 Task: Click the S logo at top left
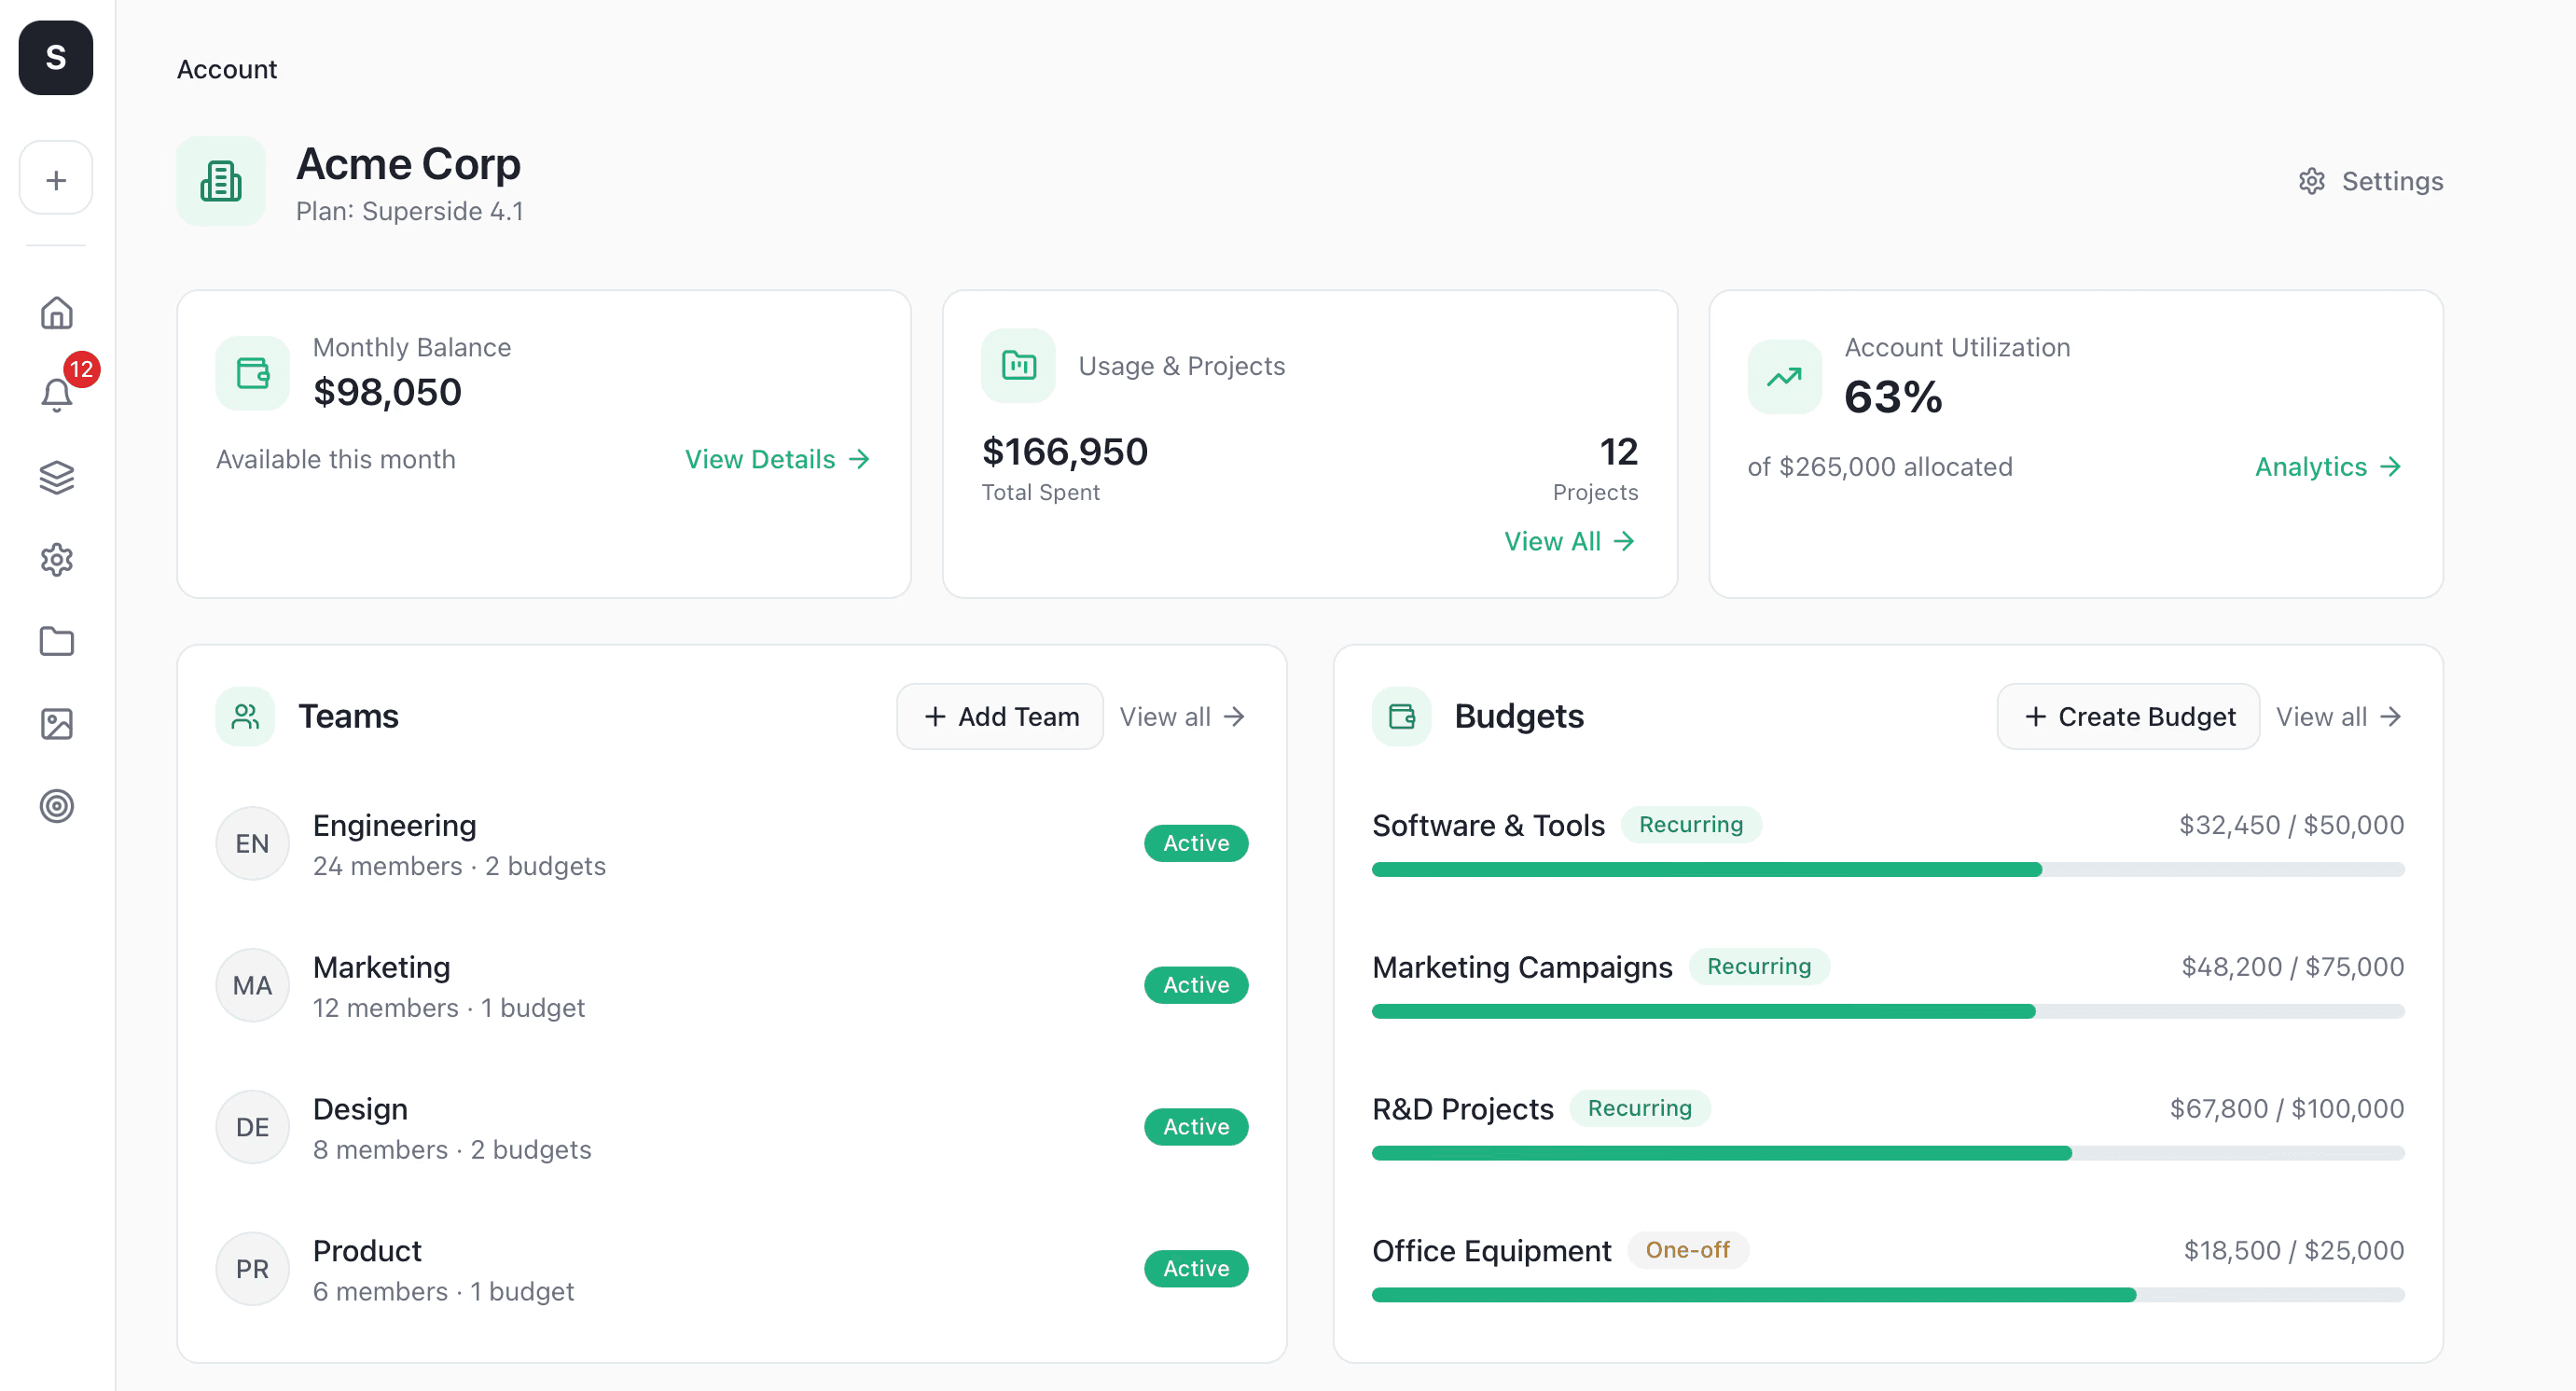pyautogui.click(x=56, y=58)
